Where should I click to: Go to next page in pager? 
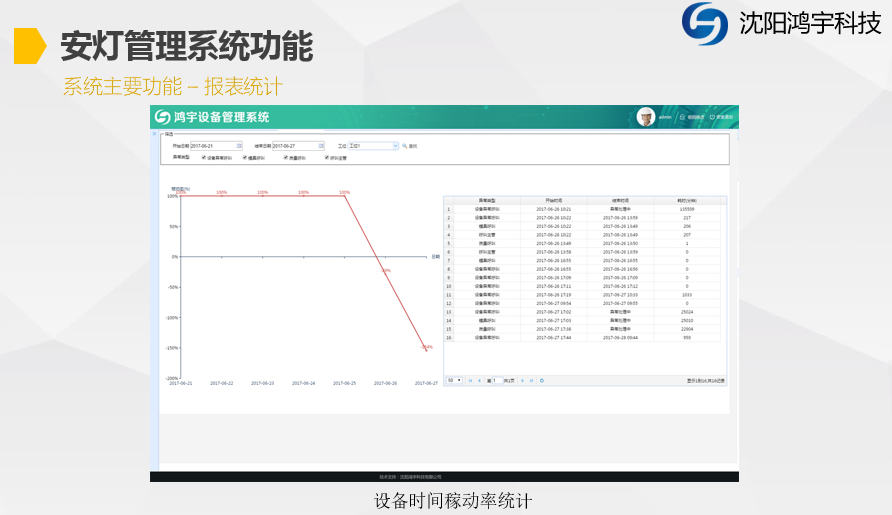(x=522, y=380)
